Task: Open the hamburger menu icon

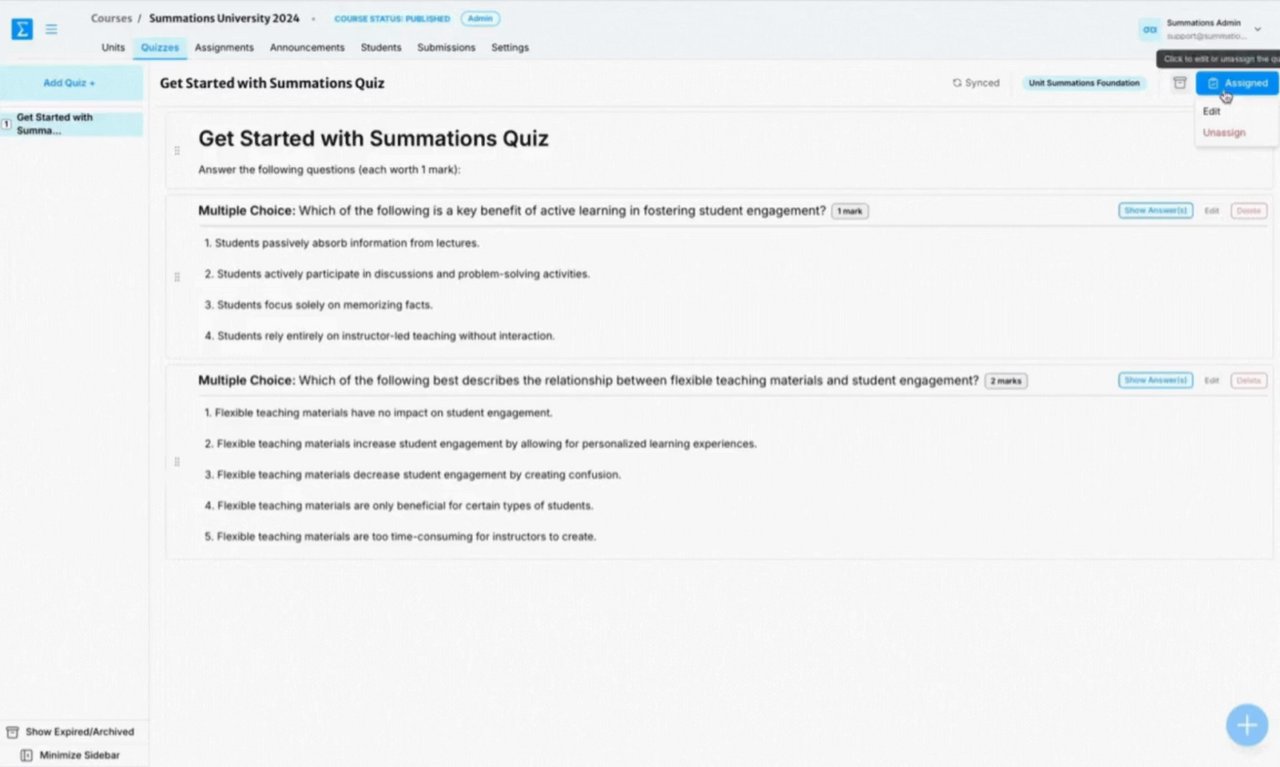Action: pos(51,29)
